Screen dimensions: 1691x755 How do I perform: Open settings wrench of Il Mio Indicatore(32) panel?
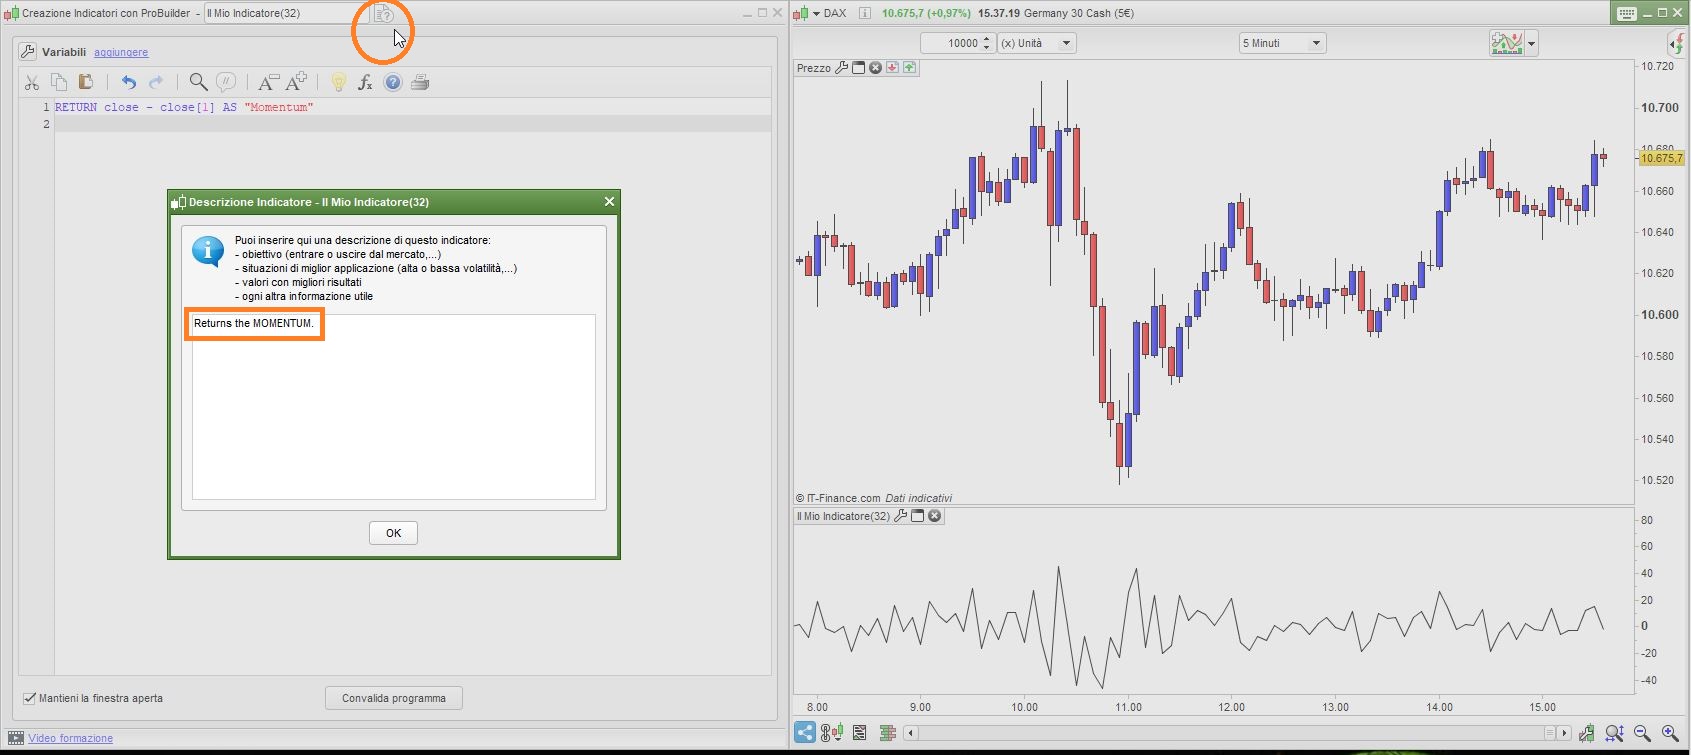pyautogui.click(x=900, y=516)
